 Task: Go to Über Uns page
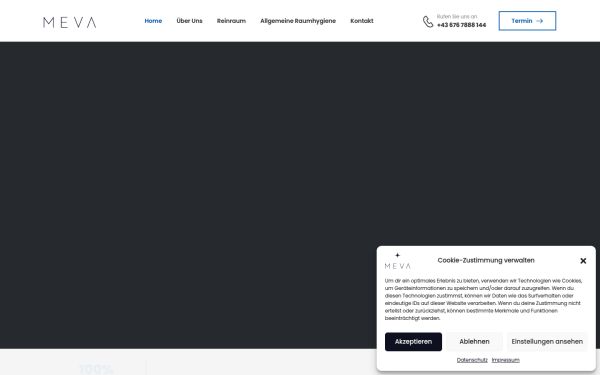(x=189, y=21)
